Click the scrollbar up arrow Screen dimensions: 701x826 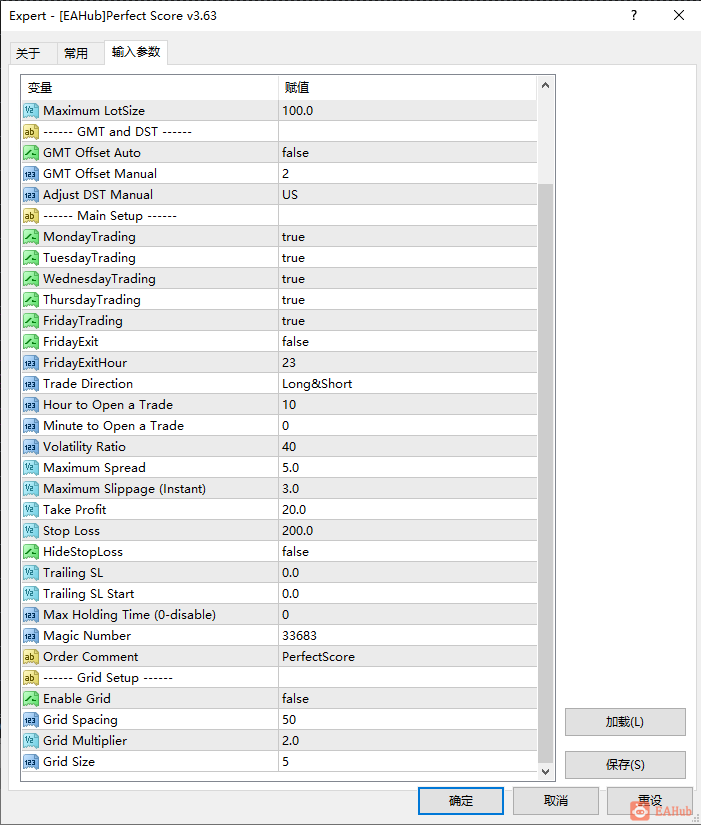pos(546,85)
